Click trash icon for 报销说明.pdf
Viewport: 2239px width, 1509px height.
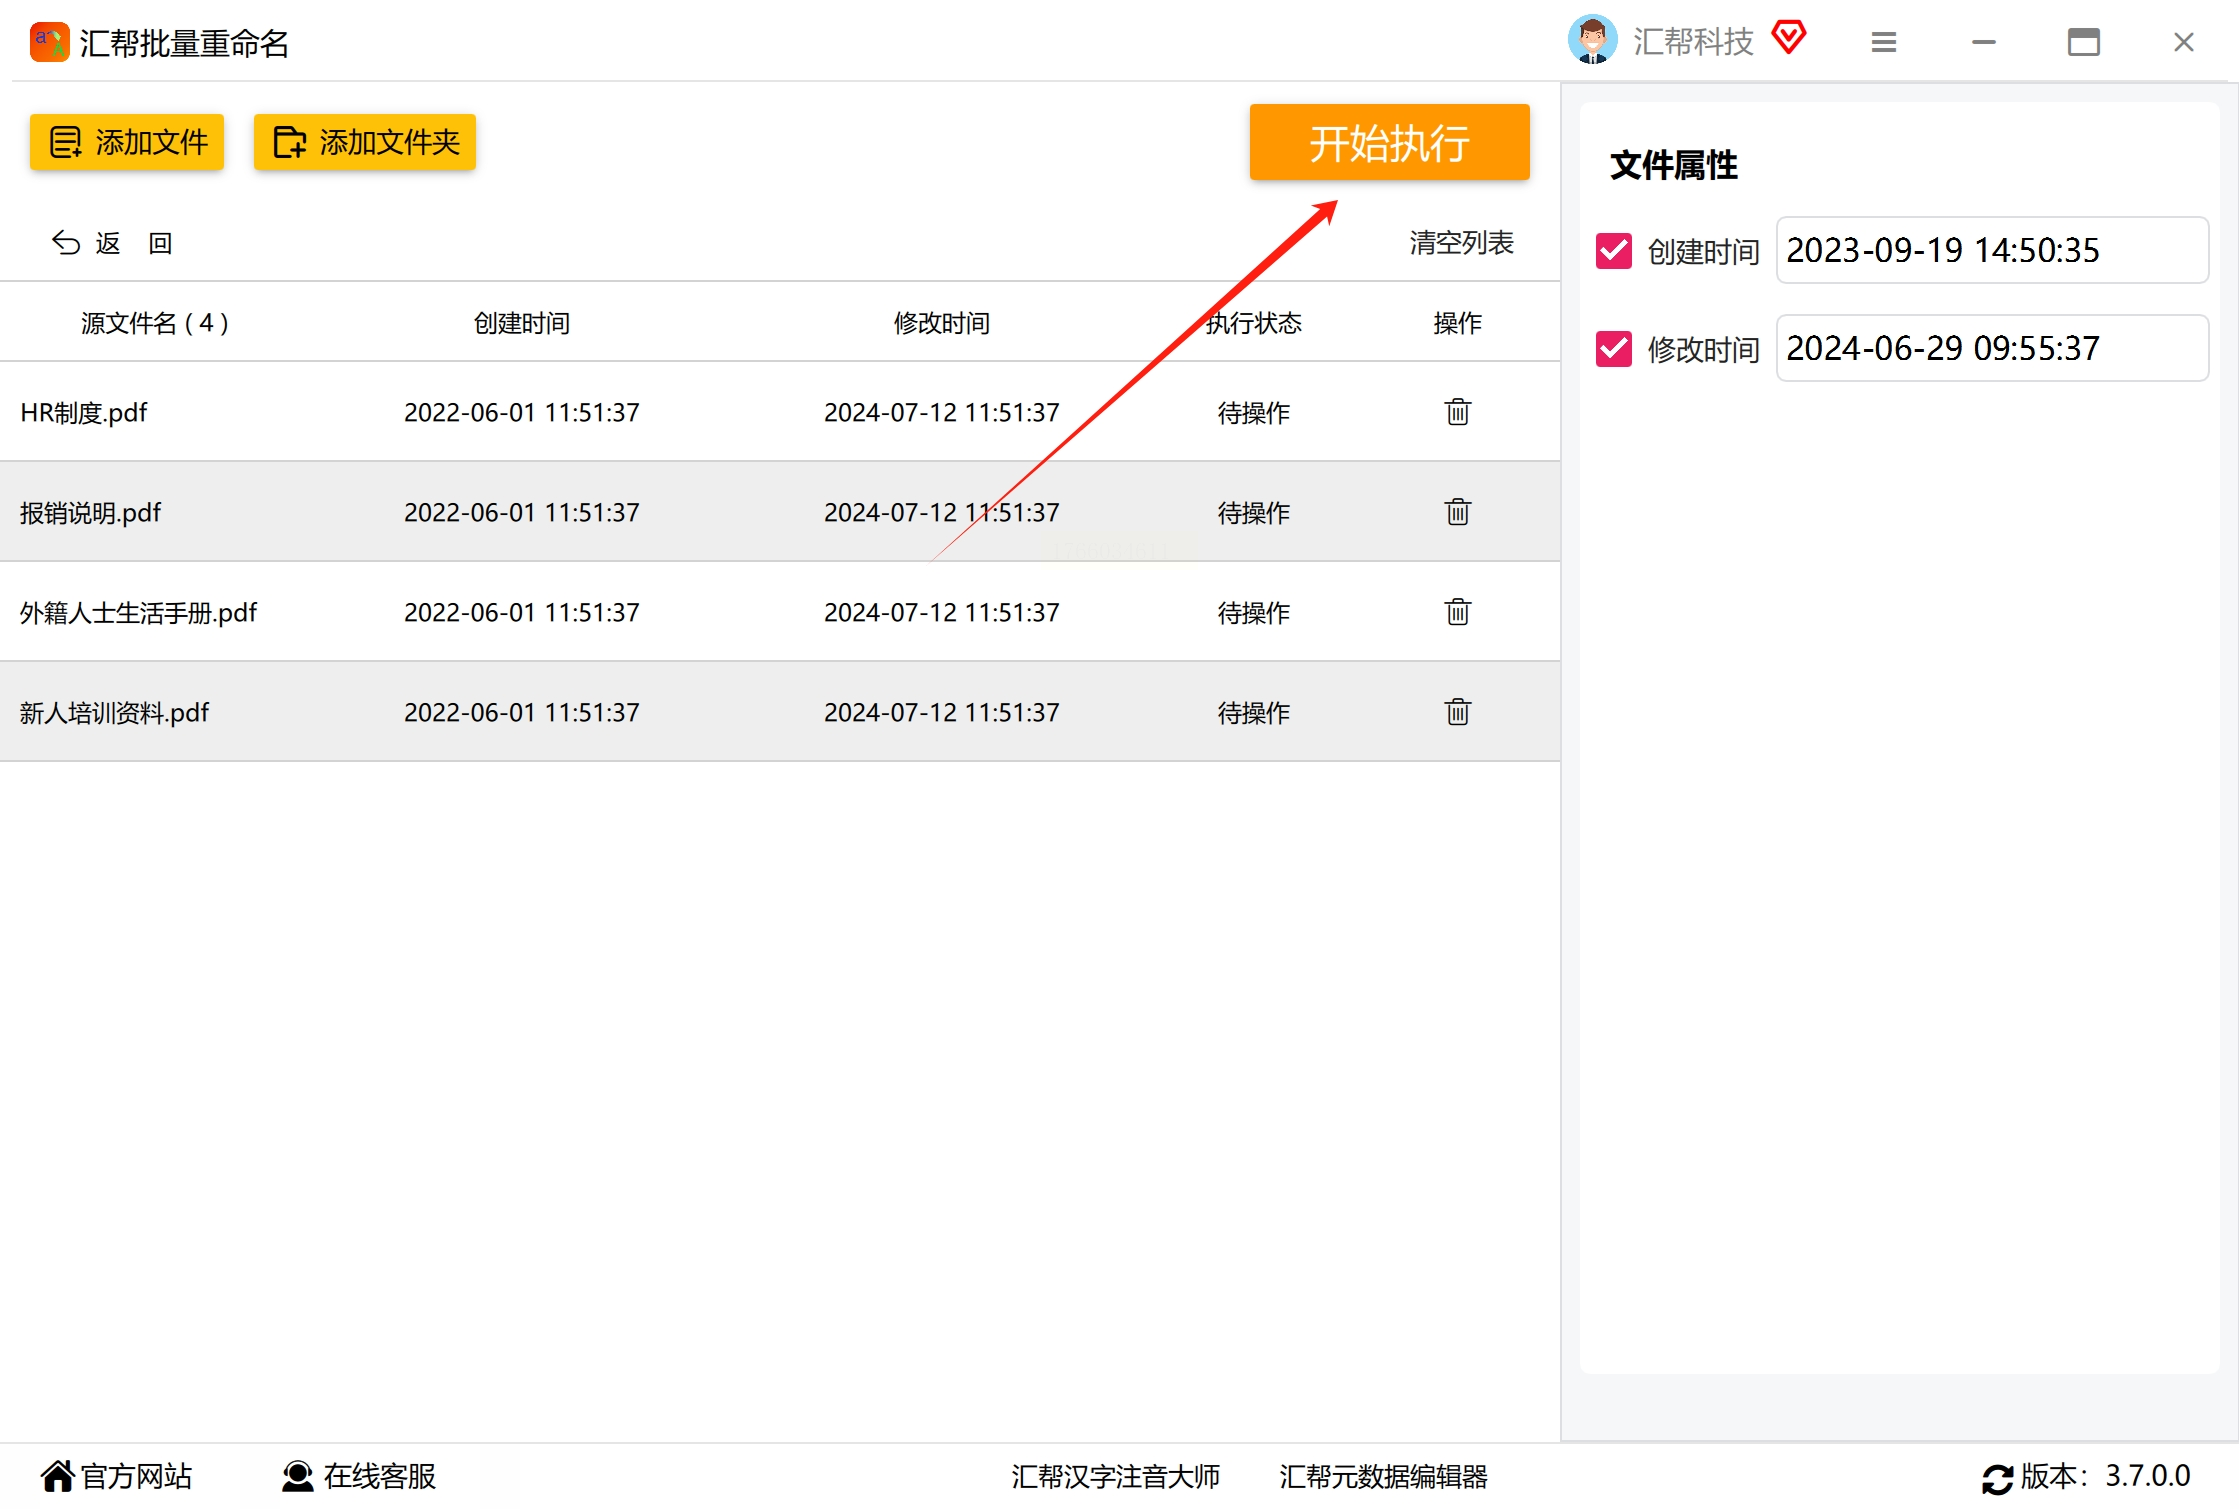(x=1457, y=512)
